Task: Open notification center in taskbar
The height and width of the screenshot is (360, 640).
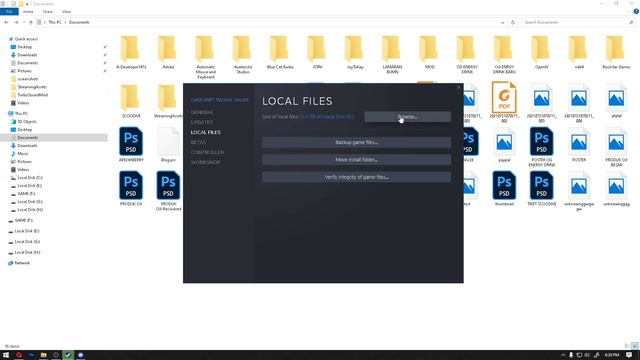Action: tap(629, 355)
